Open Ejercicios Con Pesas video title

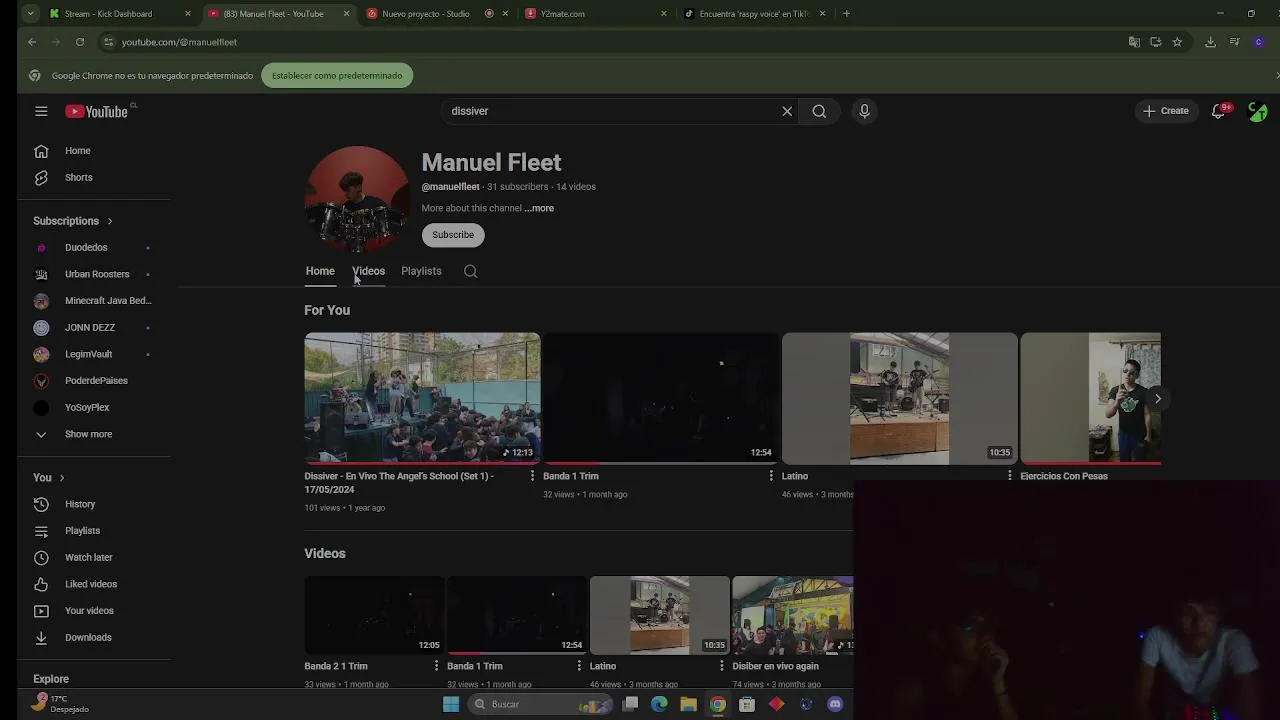[x=1064, y=476]
